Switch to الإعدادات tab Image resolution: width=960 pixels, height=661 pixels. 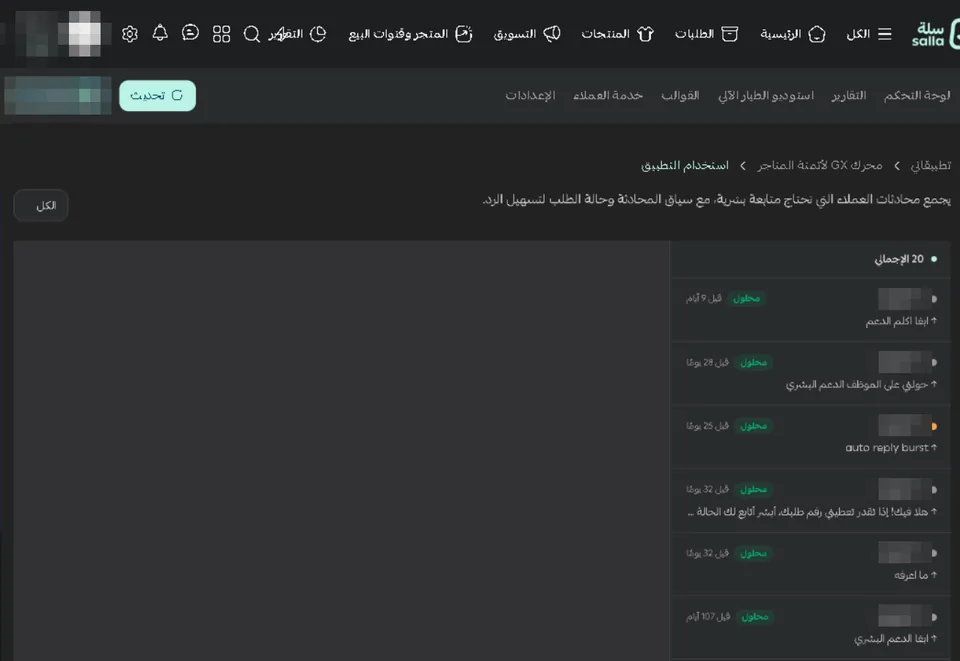pyautogui.click(x=530, y=95)
